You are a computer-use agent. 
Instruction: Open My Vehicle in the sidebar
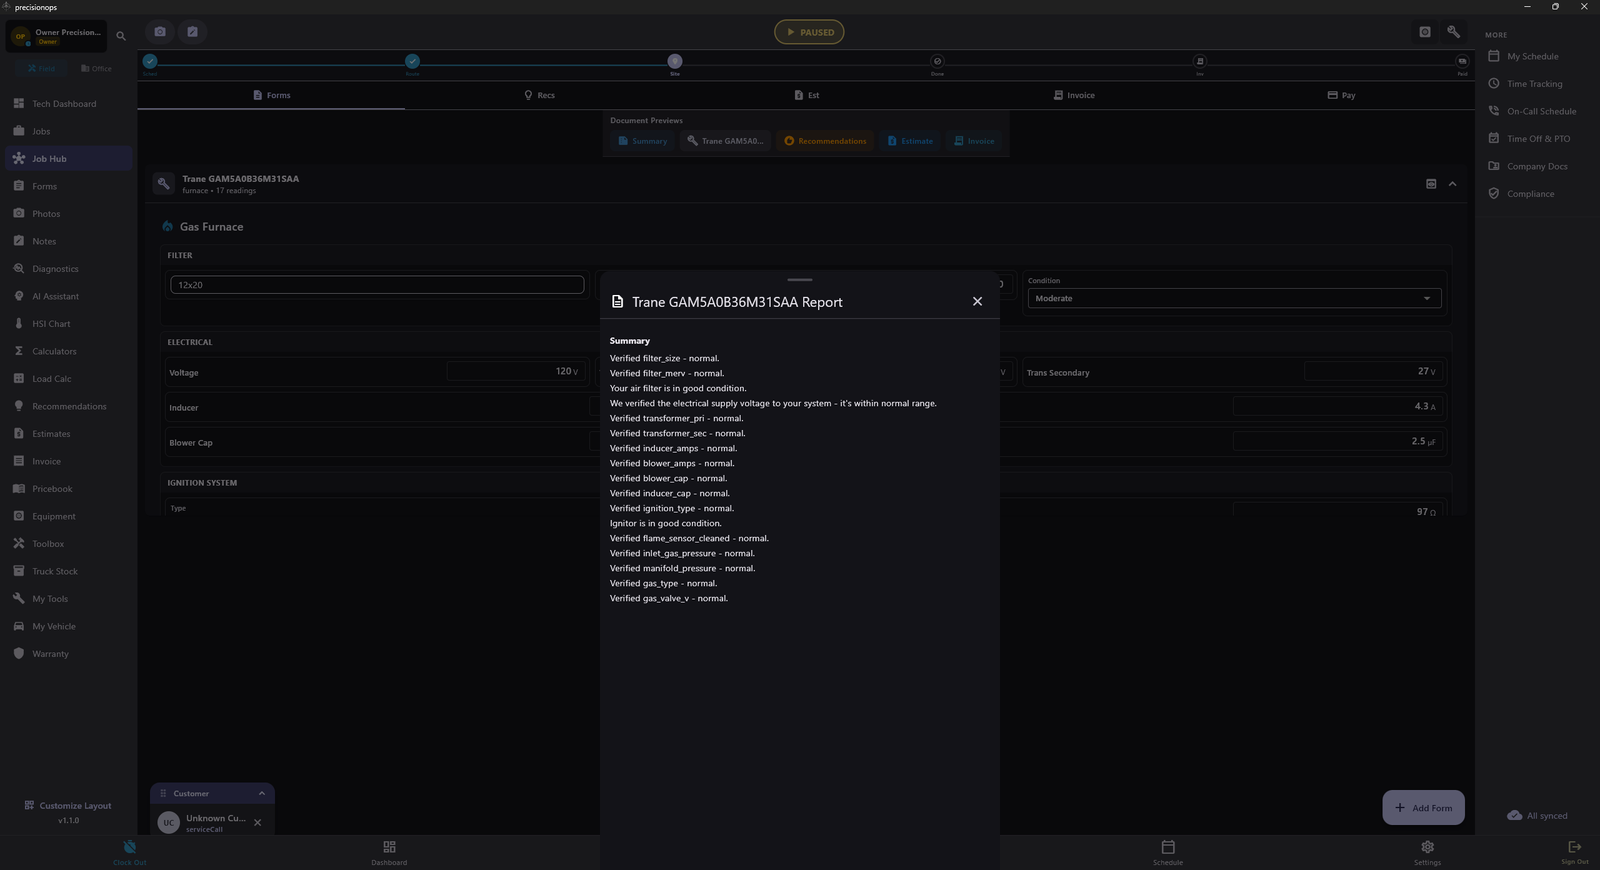[68, 626]
